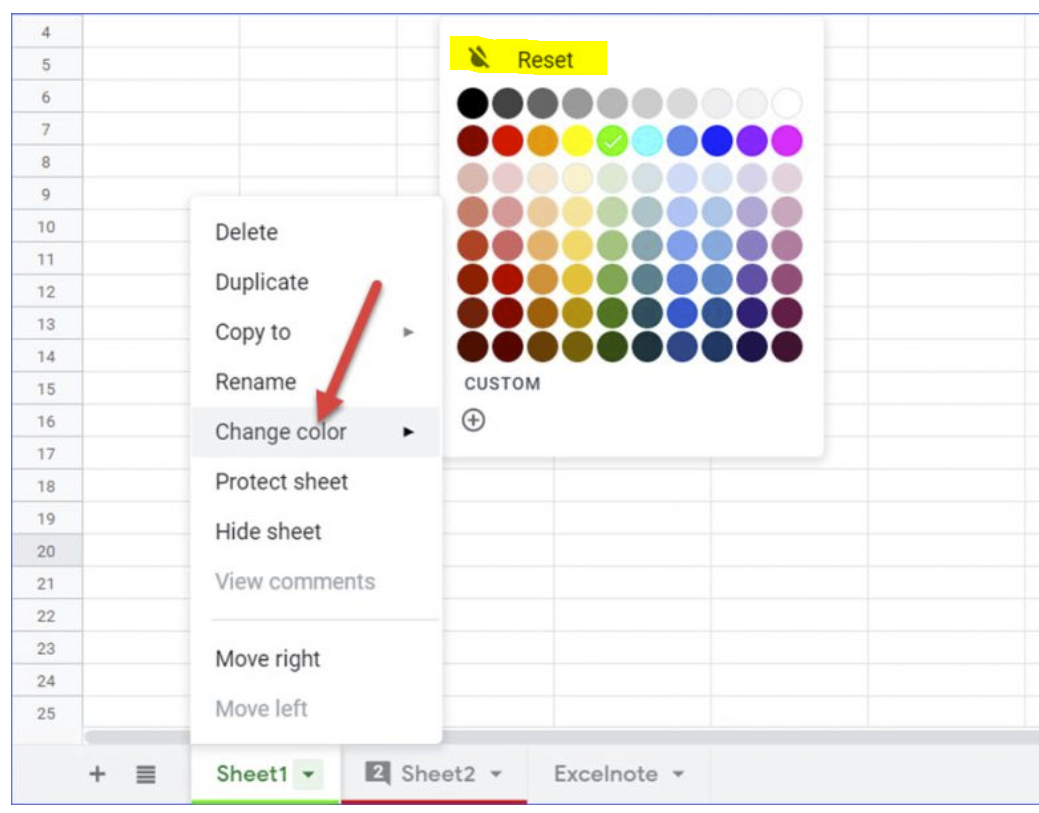Choose Move right for the sheet

(x=267, y=658)
